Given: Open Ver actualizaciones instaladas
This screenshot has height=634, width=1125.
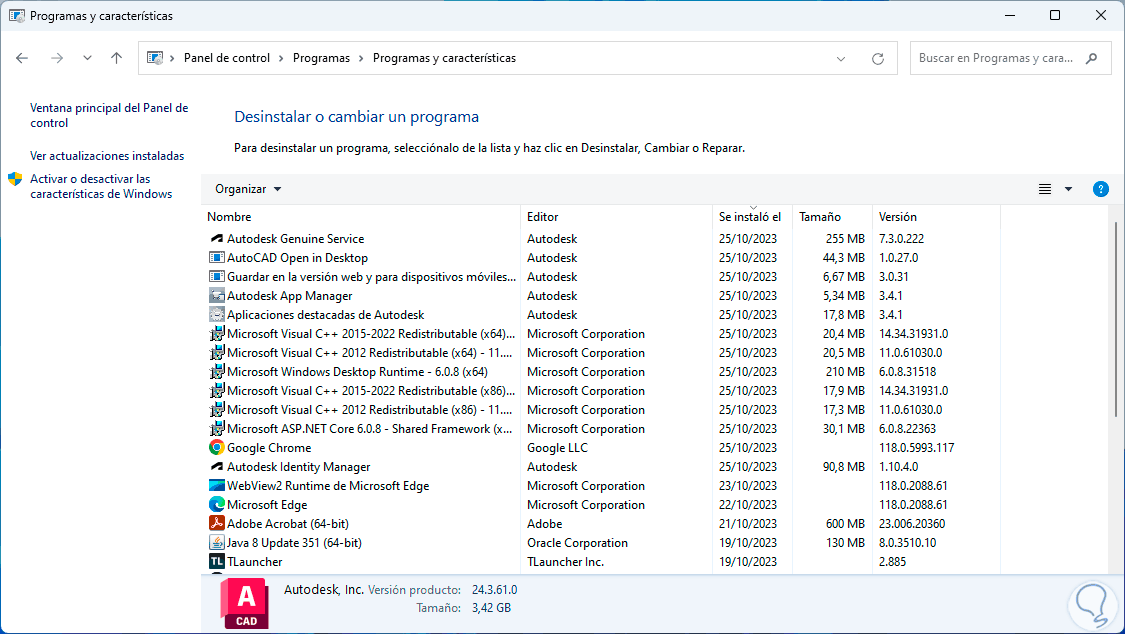Looking at the screenshot, I should click(107, 156).
